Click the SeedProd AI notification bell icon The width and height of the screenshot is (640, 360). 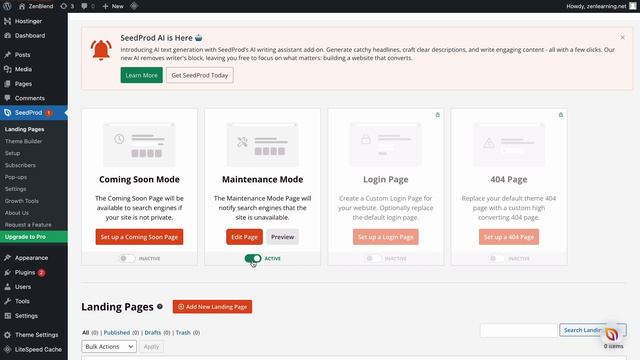(101, 50)
